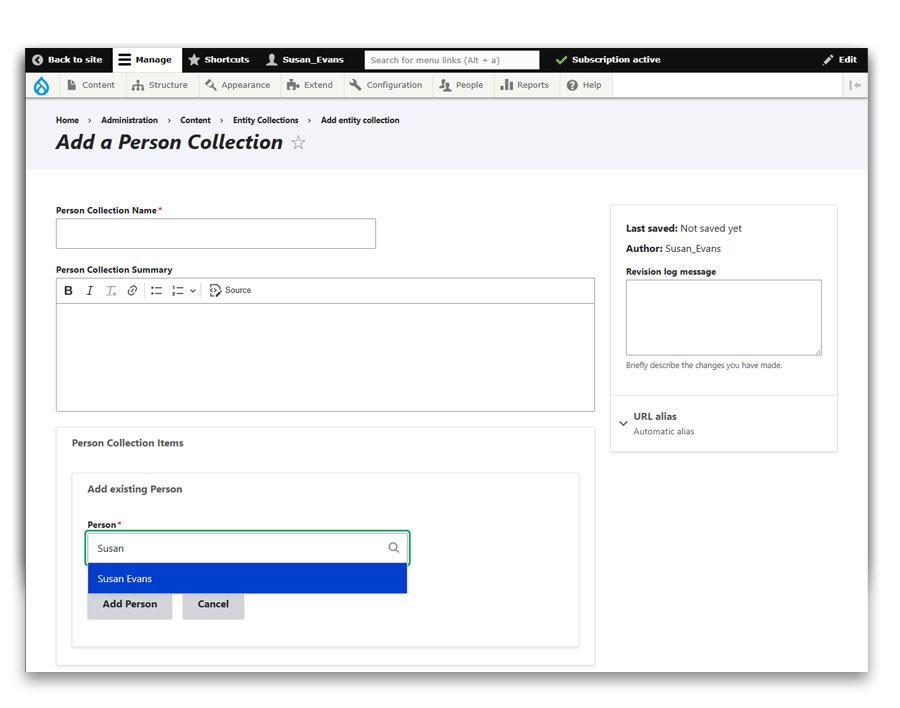Click the Drupal drop logo icon
This screenshot has width=900, height=708.
pos(41,86)
